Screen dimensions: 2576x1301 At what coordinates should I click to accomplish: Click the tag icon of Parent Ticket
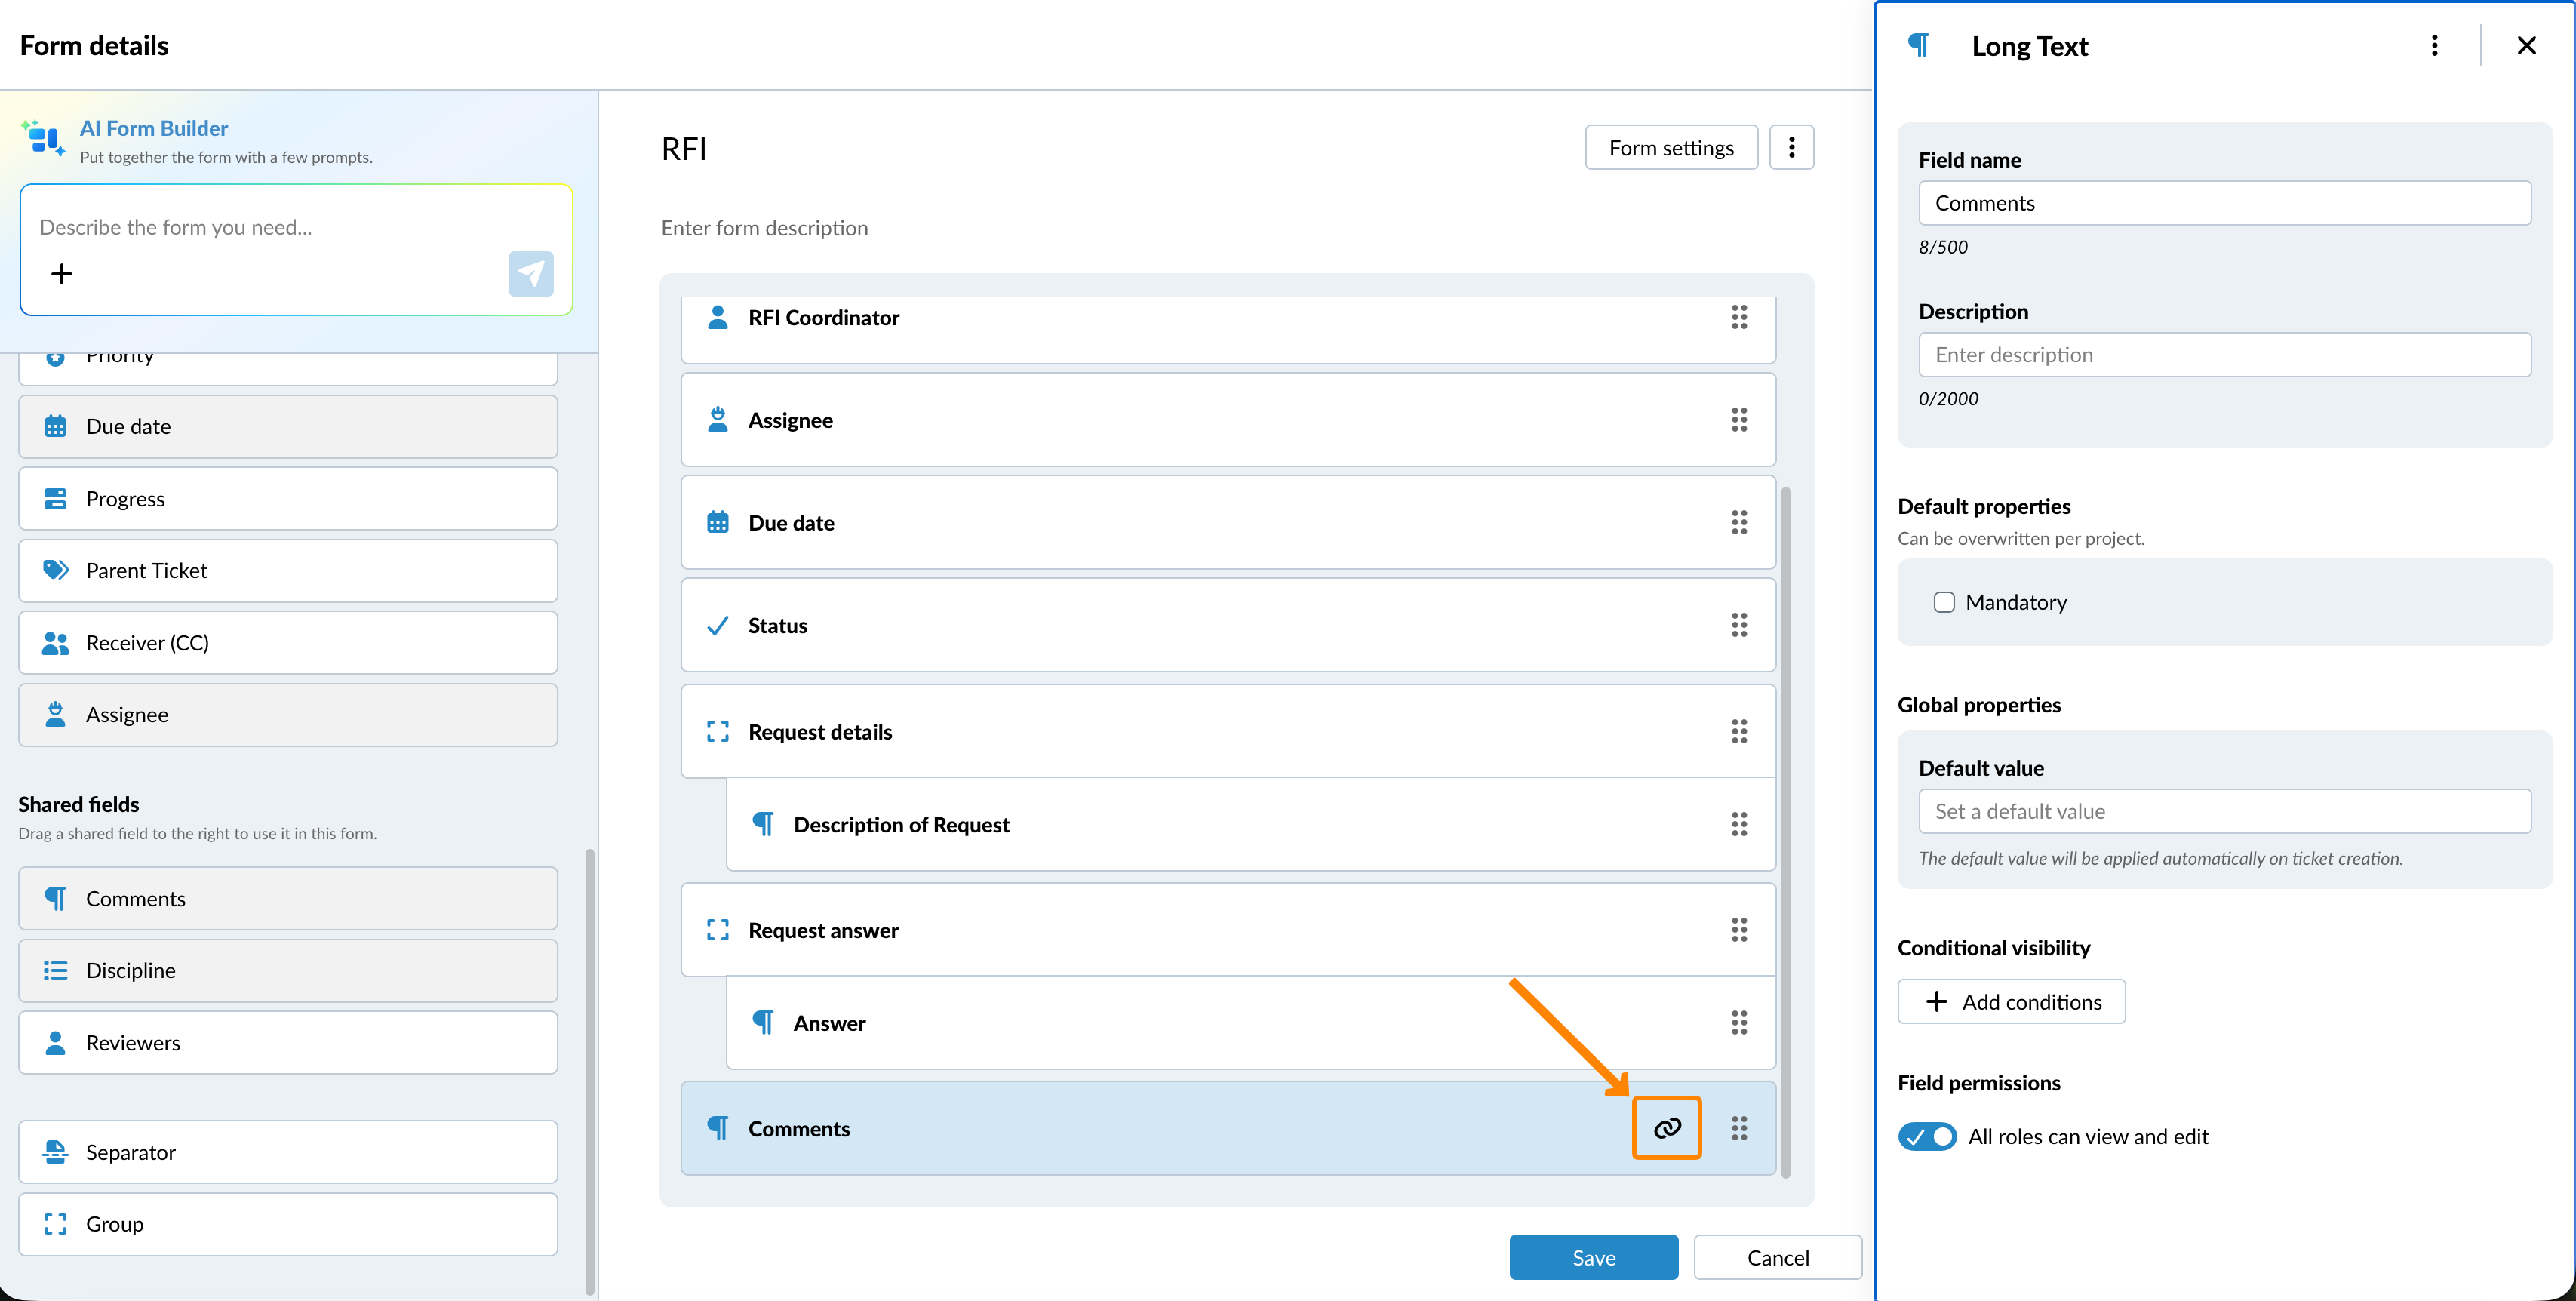[55, 570]
